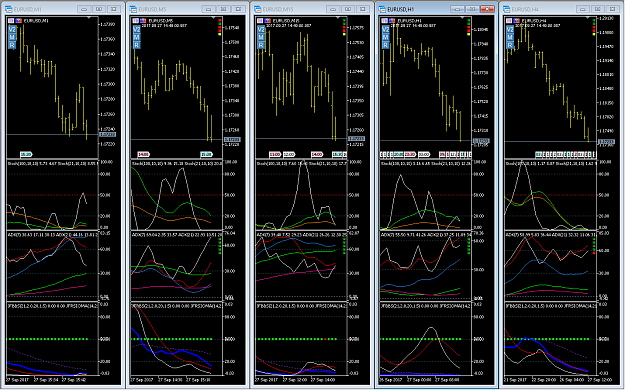Viewport: 625px width, 390px height.
Task: Click the chart window icon in the EURUSD,M1 title bar
Action: [x=8, y=9]
